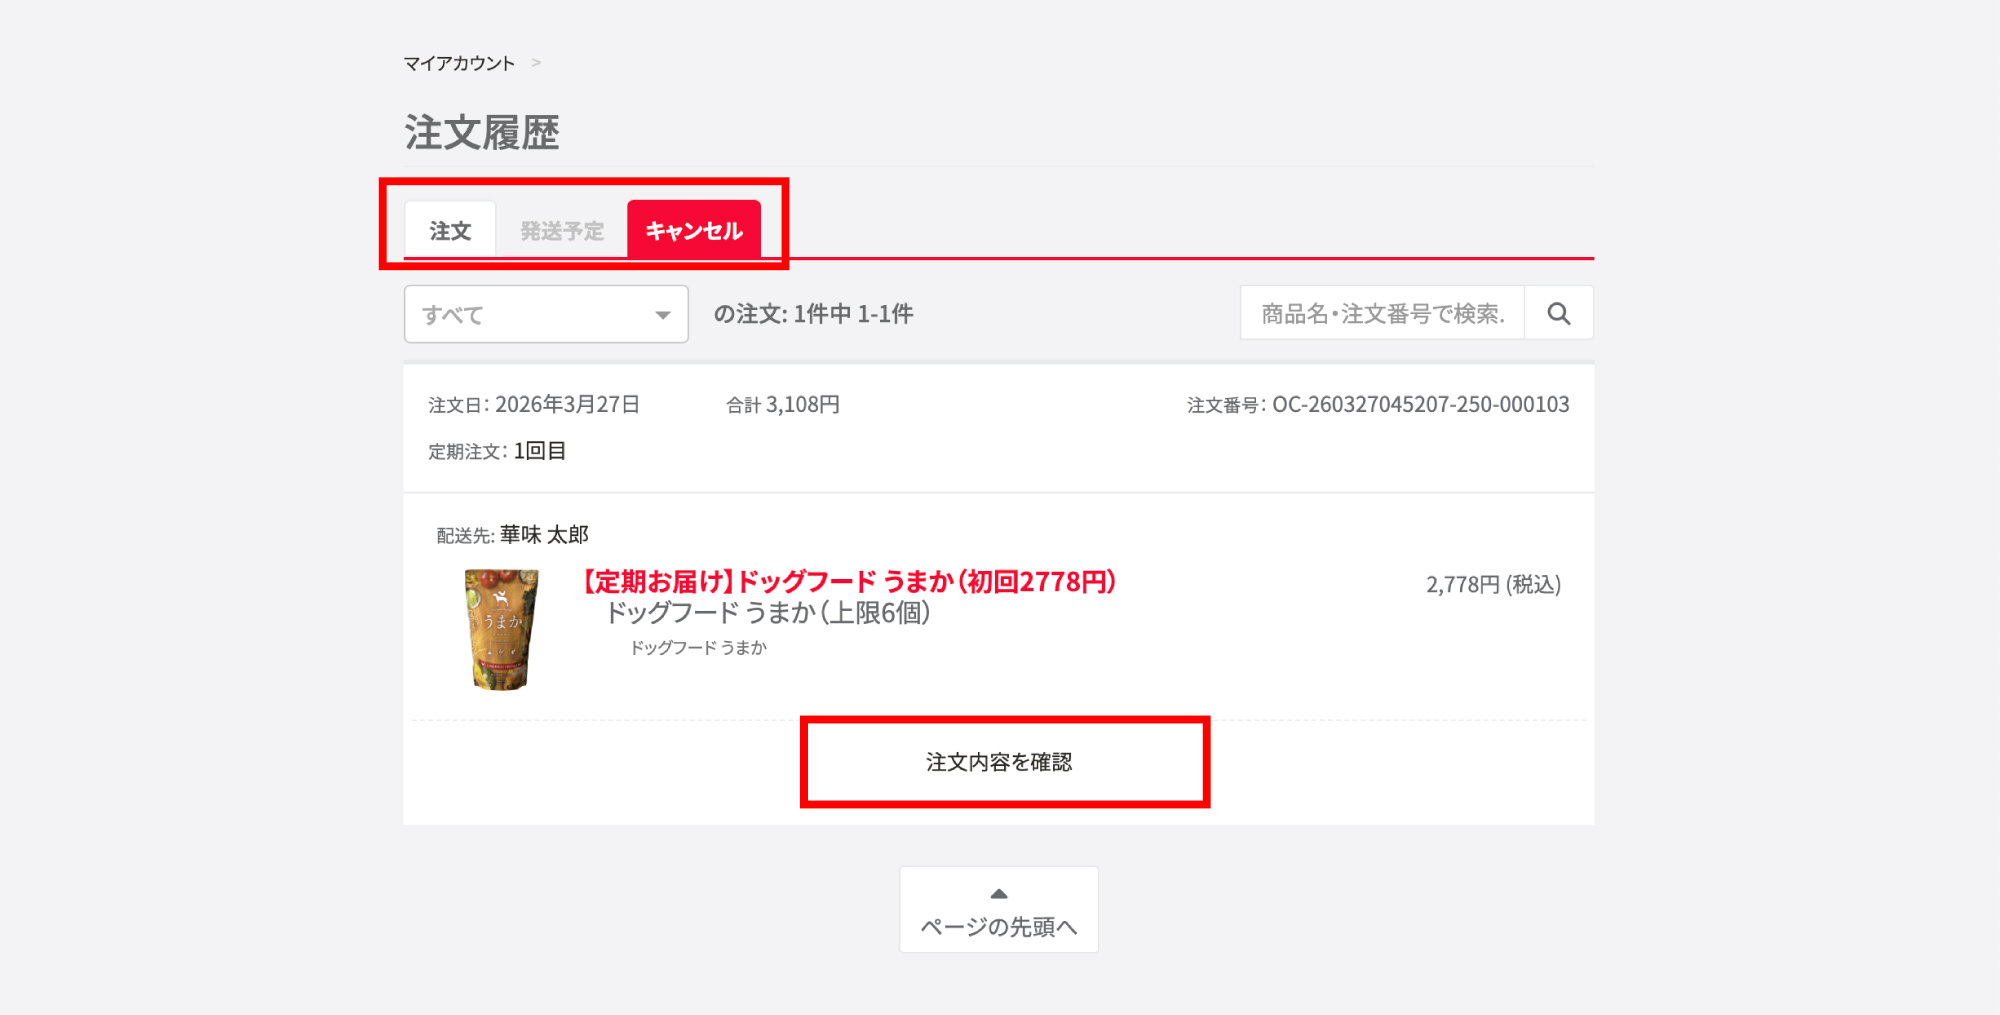
Task: Go to マイアカウント breadcrumb link
Action: [459, 63]
